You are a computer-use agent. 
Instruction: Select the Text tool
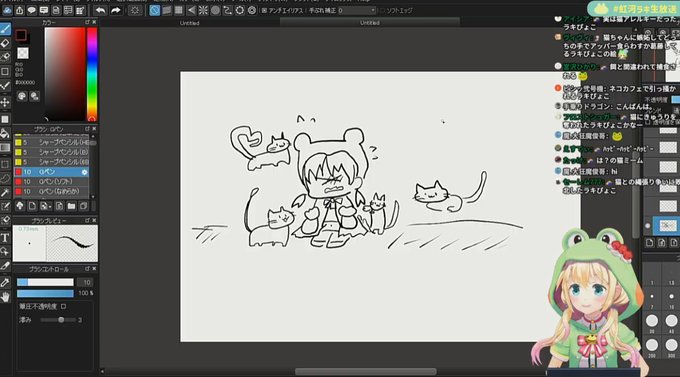tap(5, 237)
